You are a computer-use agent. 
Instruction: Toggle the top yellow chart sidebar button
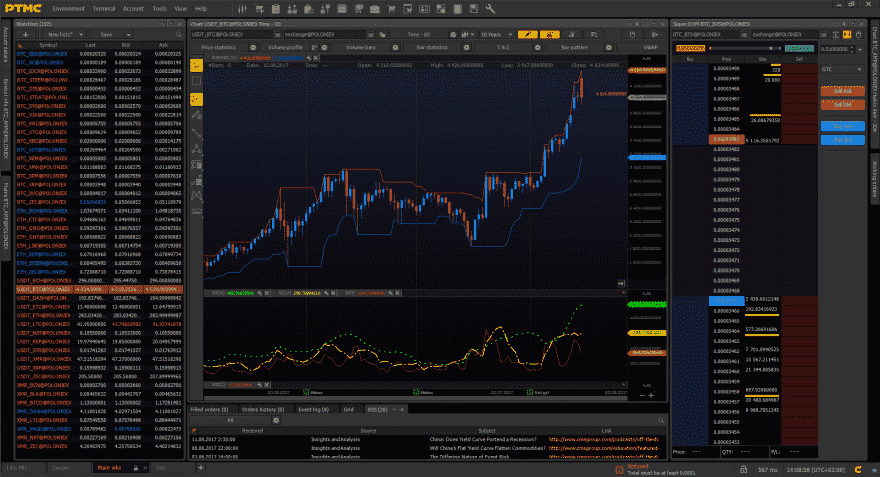coord(197,63)
